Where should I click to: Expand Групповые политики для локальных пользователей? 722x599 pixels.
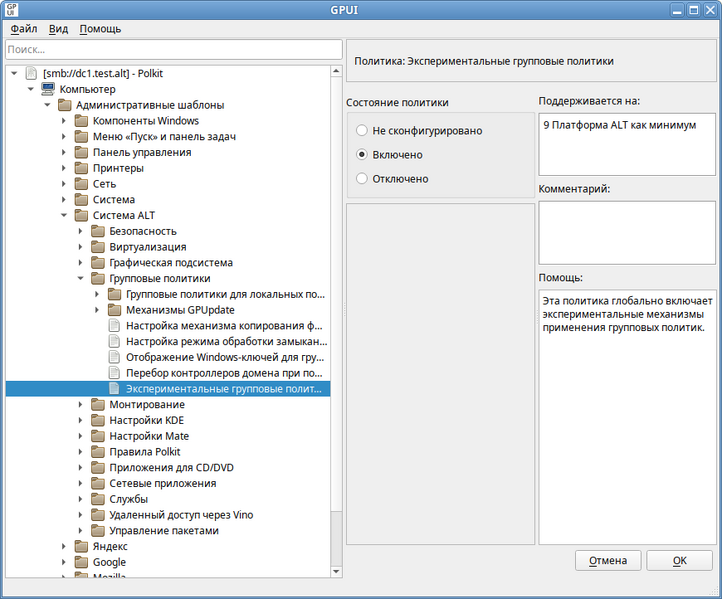click(x=97, y=294)
